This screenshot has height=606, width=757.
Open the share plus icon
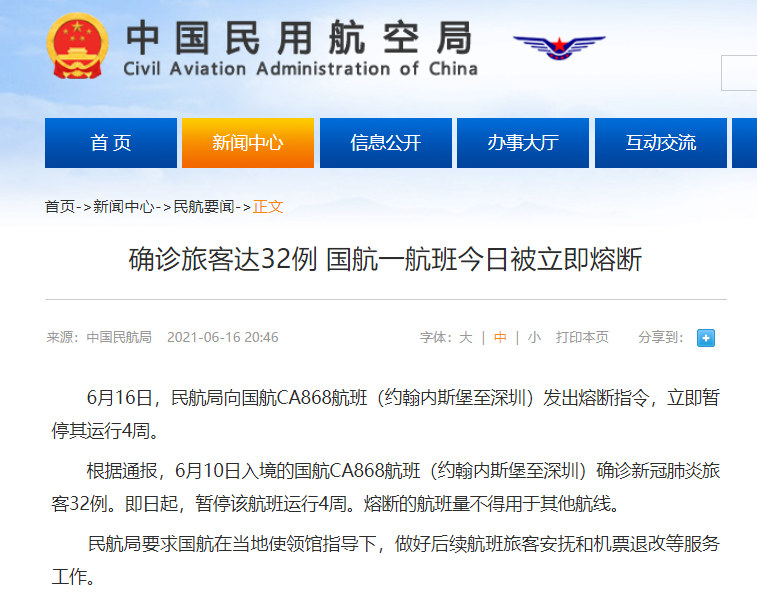coord(705,338)
